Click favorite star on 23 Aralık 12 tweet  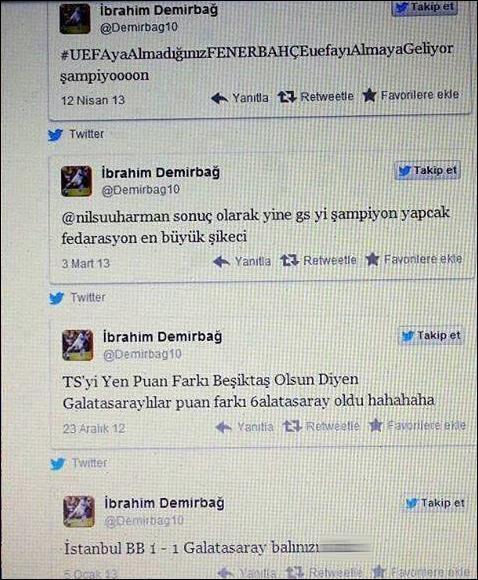point(376,425)
